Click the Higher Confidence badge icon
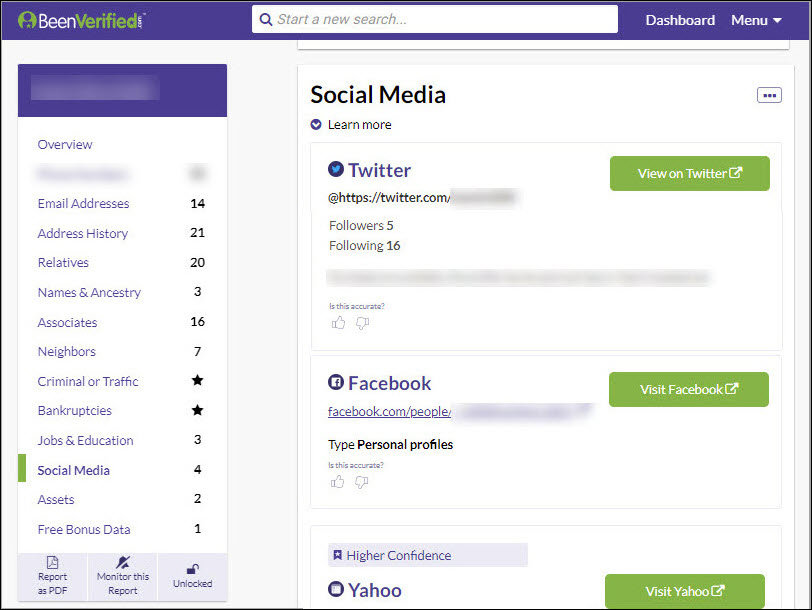This screenshot has height=610, width=812. tap(337, 555)
